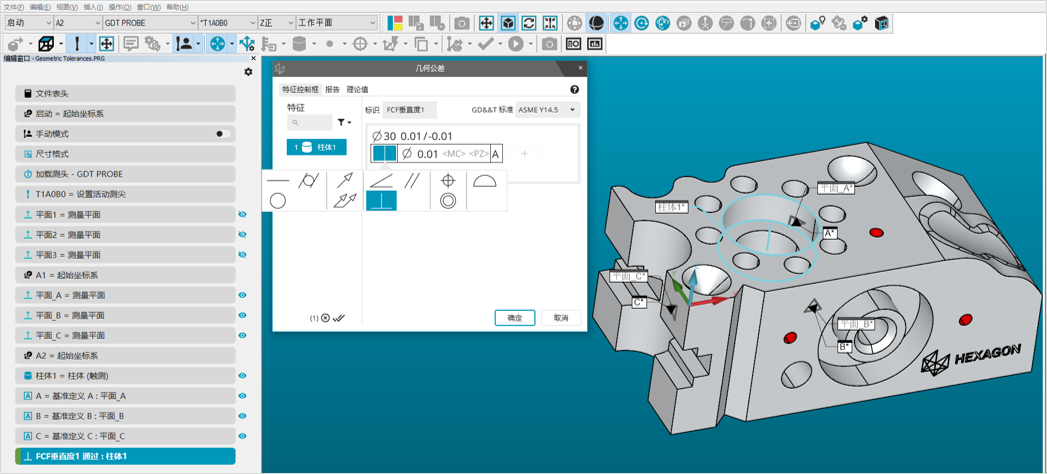Image resolution: width=1047 pixels, height=474 pixels.
Task: Select the angularity tolerance symbol
Action: point(381,181)
